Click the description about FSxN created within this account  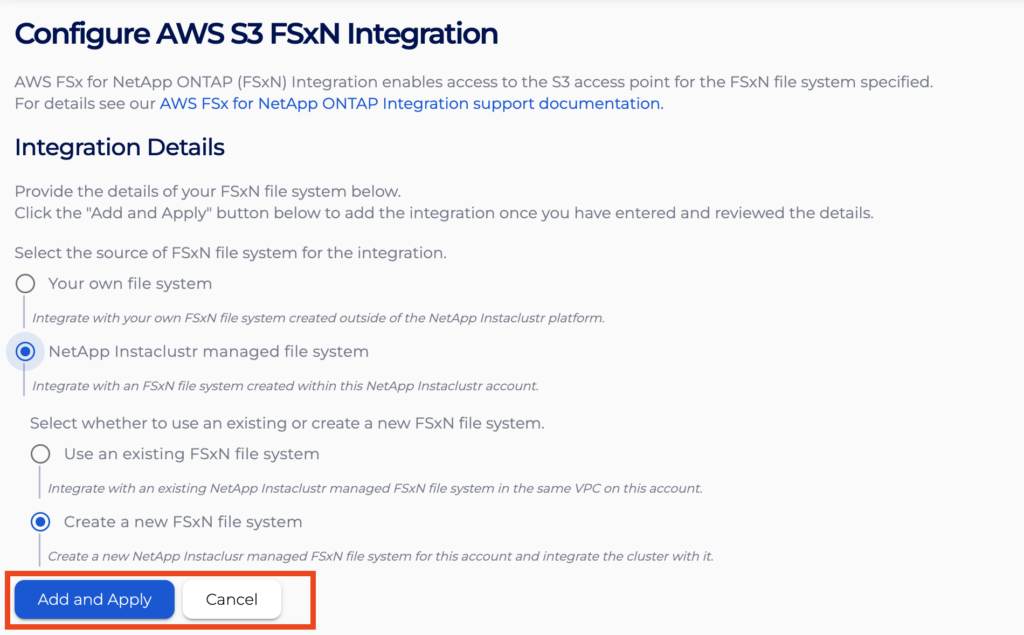(x=286, y=386)
